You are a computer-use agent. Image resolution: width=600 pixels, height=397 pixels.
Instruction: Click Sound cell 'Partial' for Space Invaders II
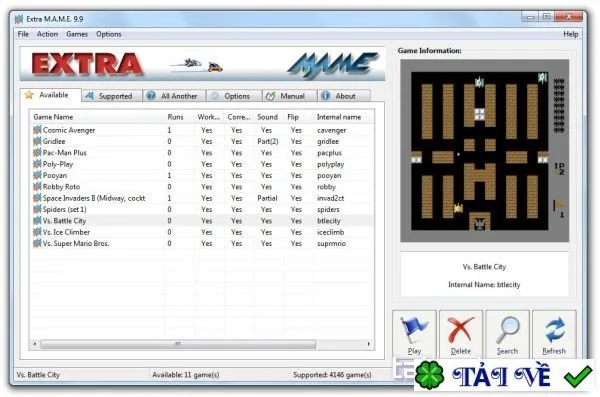click(x=267, y=198)
